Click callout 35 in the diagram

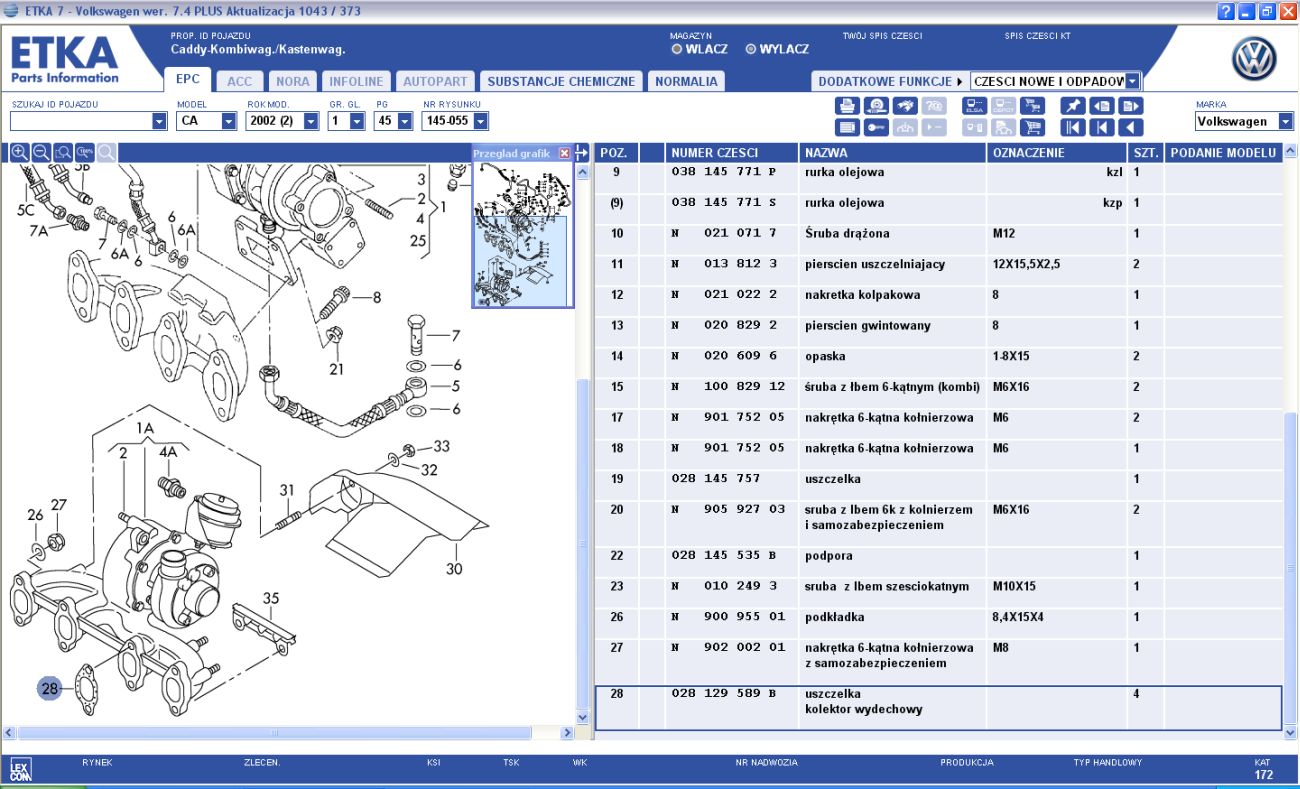pyautogui.click(x=271, y=600)
